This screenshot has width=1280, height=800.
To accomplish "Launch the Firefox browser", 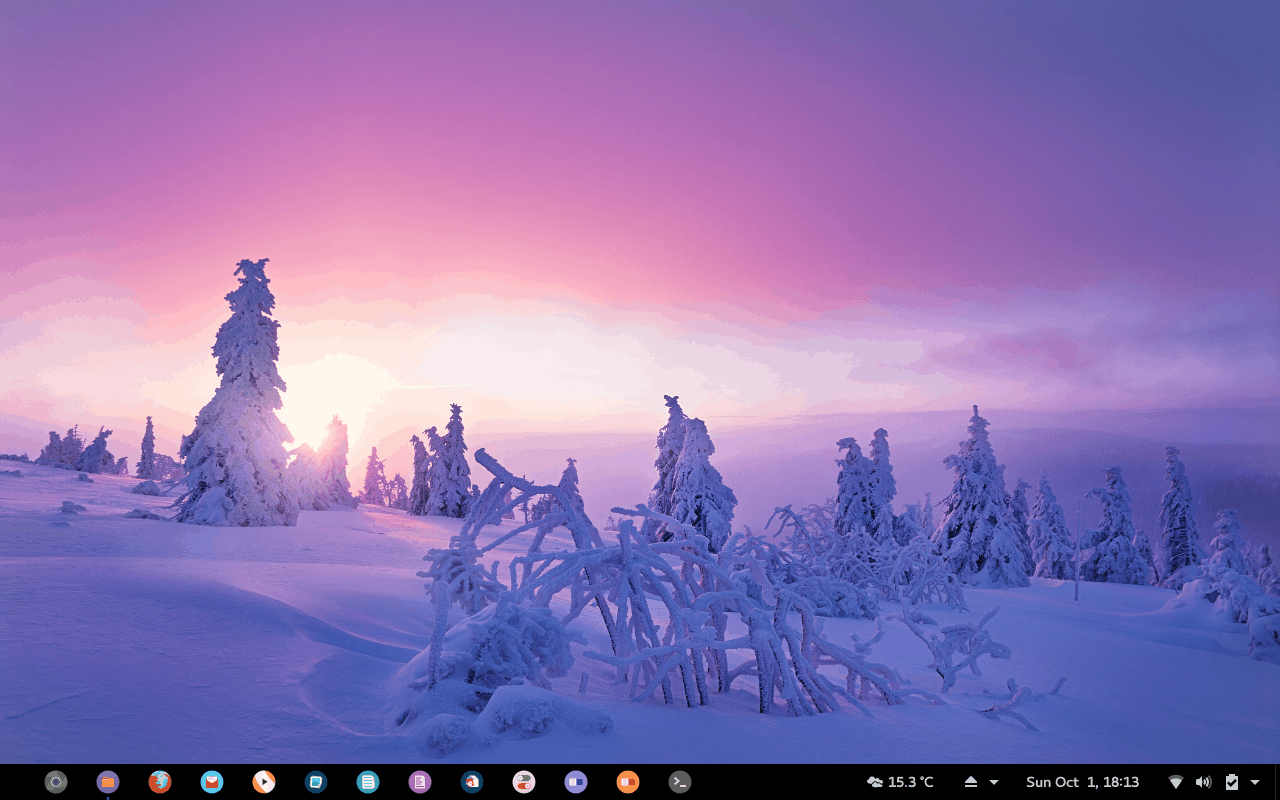I will [160, 782].
